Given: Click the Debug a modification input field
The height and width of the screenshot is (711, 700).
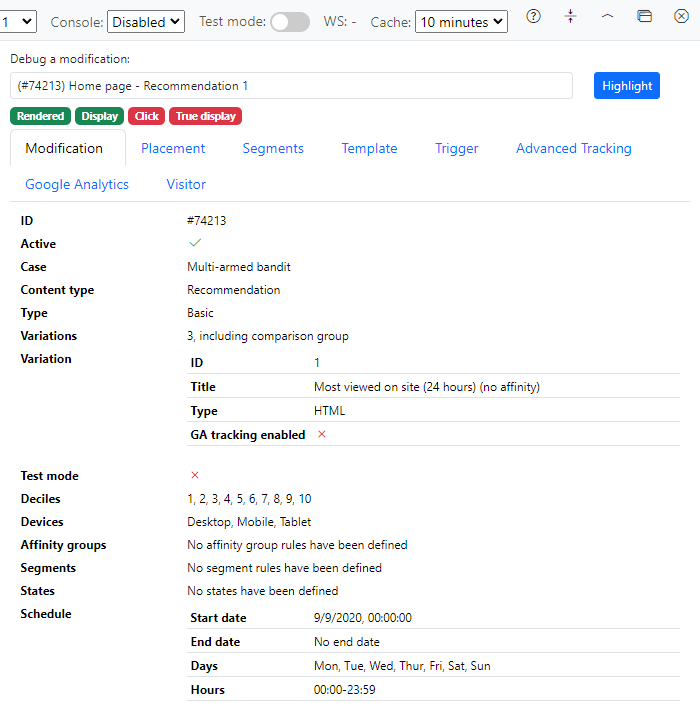Looking at the screenshot, I should tap(291, 86).
